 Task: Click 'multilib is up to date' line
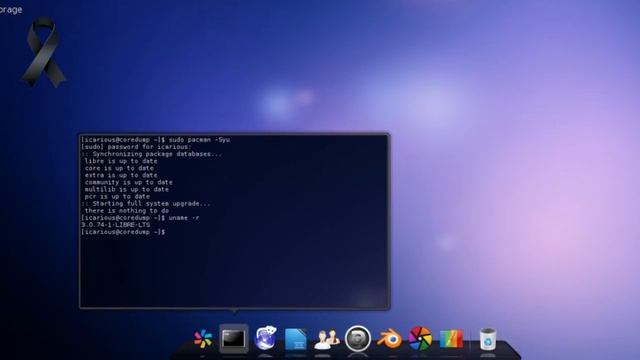click(x=127, y=189)
